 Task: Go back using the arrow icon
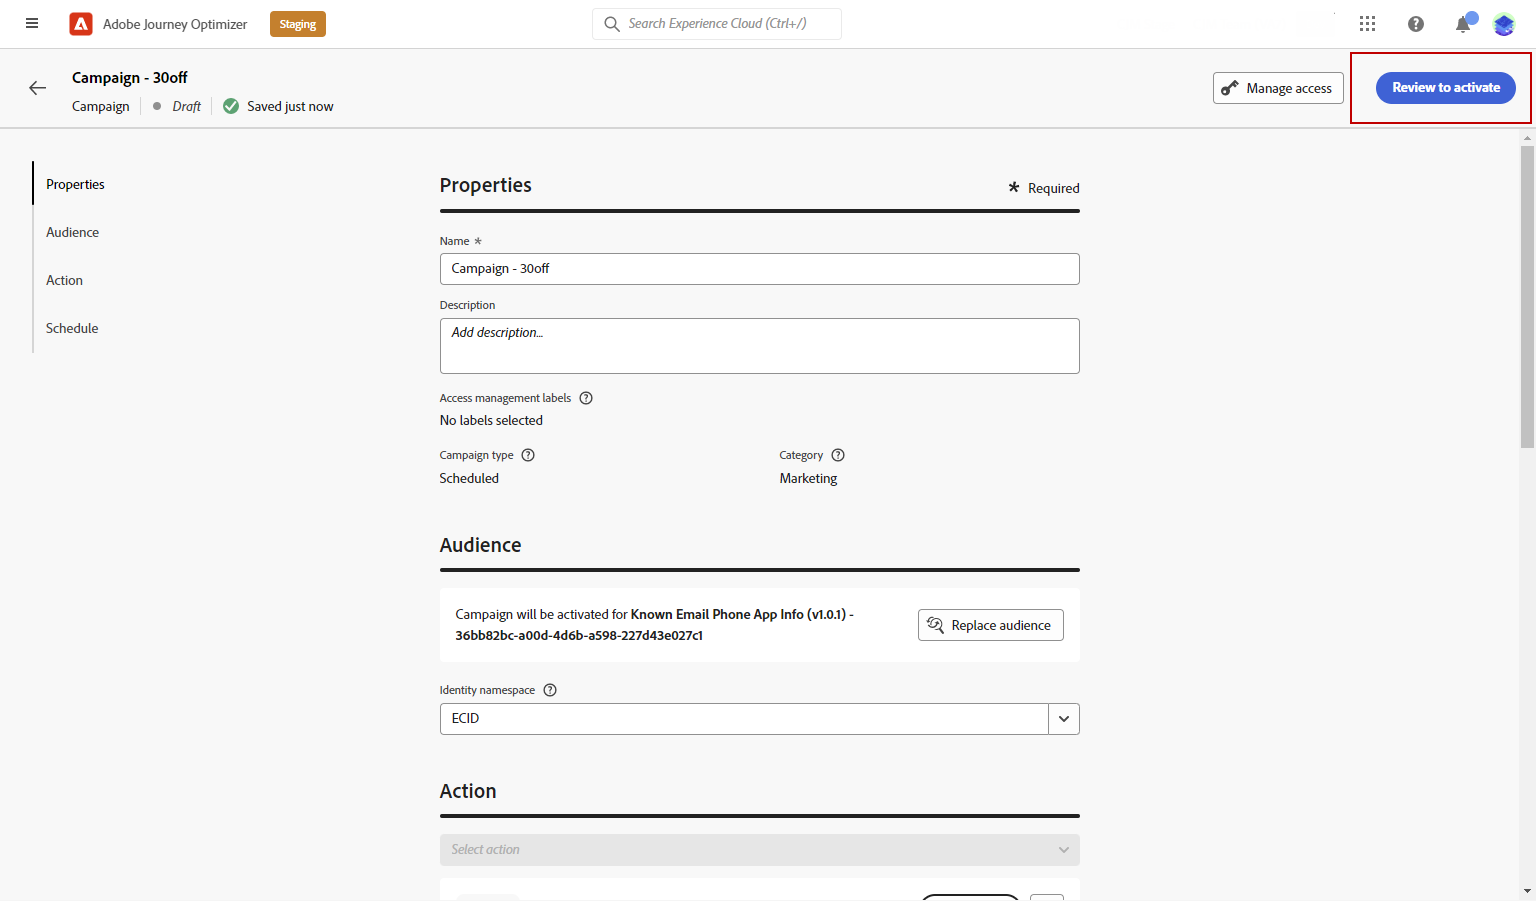pos(38,88)
